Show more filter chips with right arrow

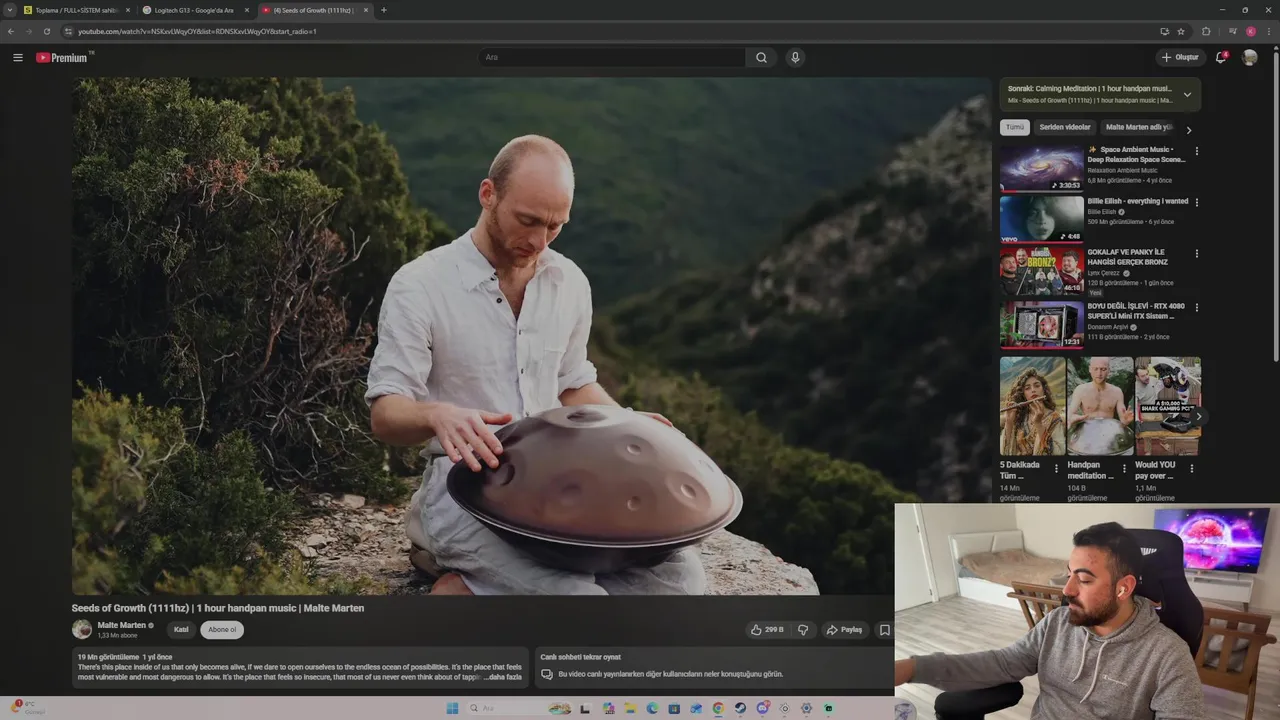pos(1188,129)
